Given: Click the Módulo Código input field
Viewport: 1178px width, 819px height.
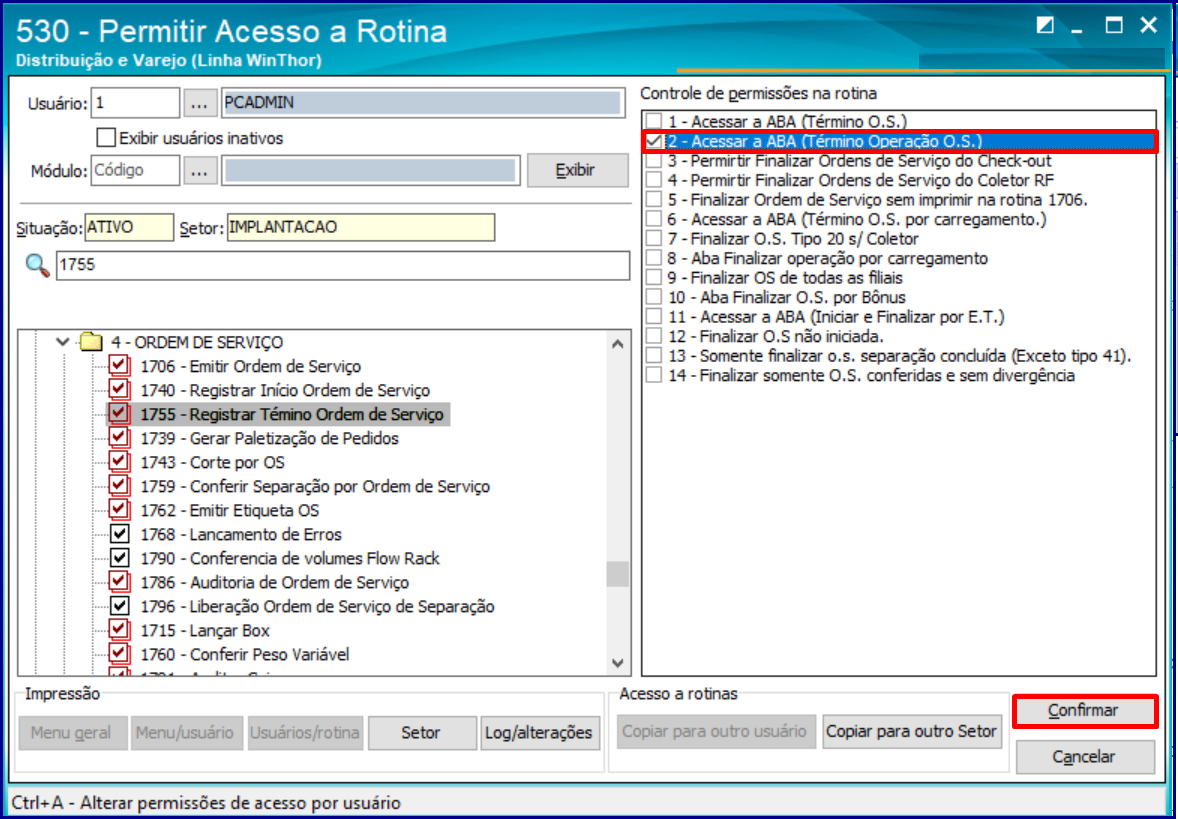Looking at the screenshot, I should point(135,171).
